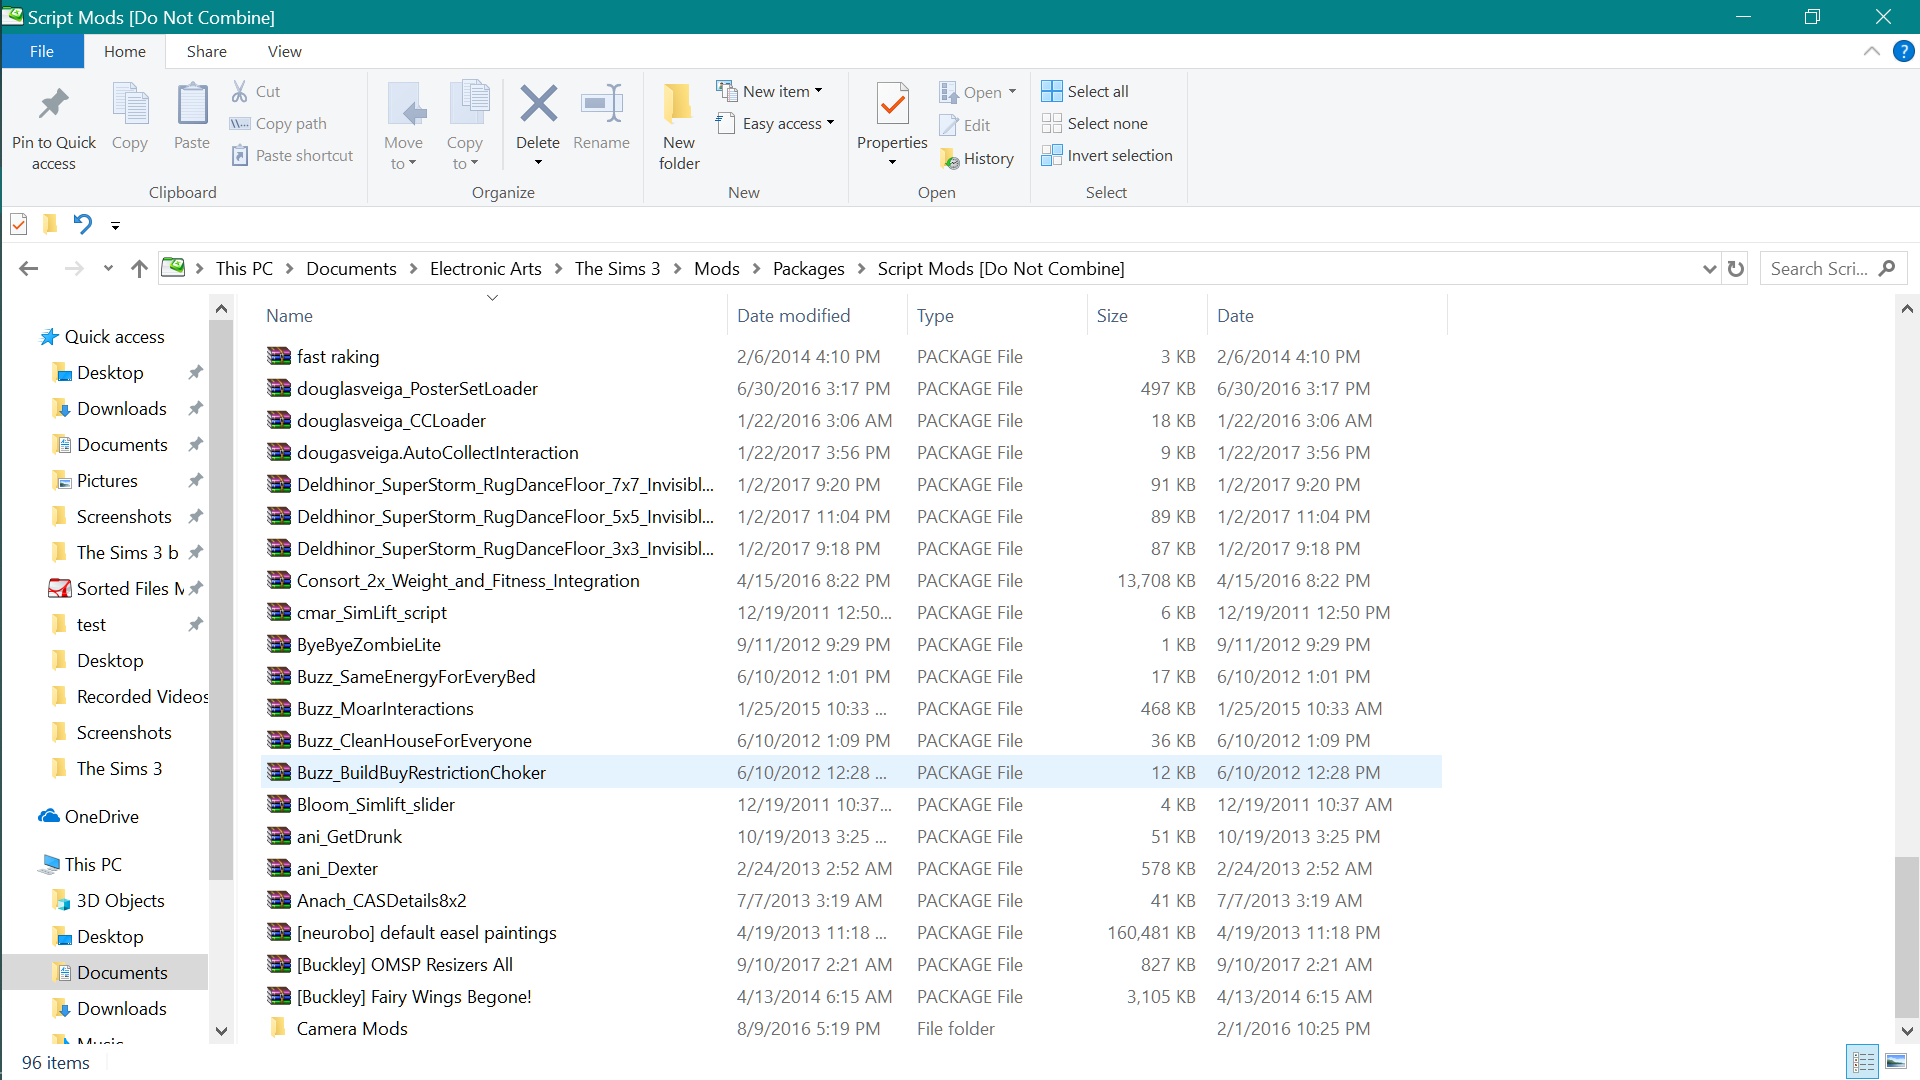This screenshot has height=1080, width=1920.
Task: Click the Select none icon
Action: (x=1052, y=123)
